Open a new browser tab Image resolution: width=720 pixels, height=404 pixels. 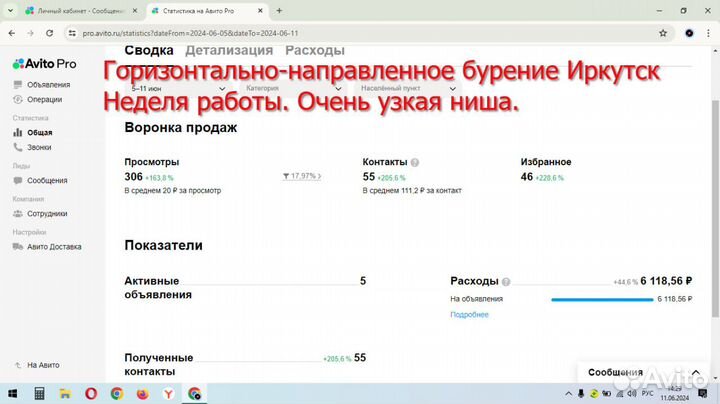coord(279,11)
